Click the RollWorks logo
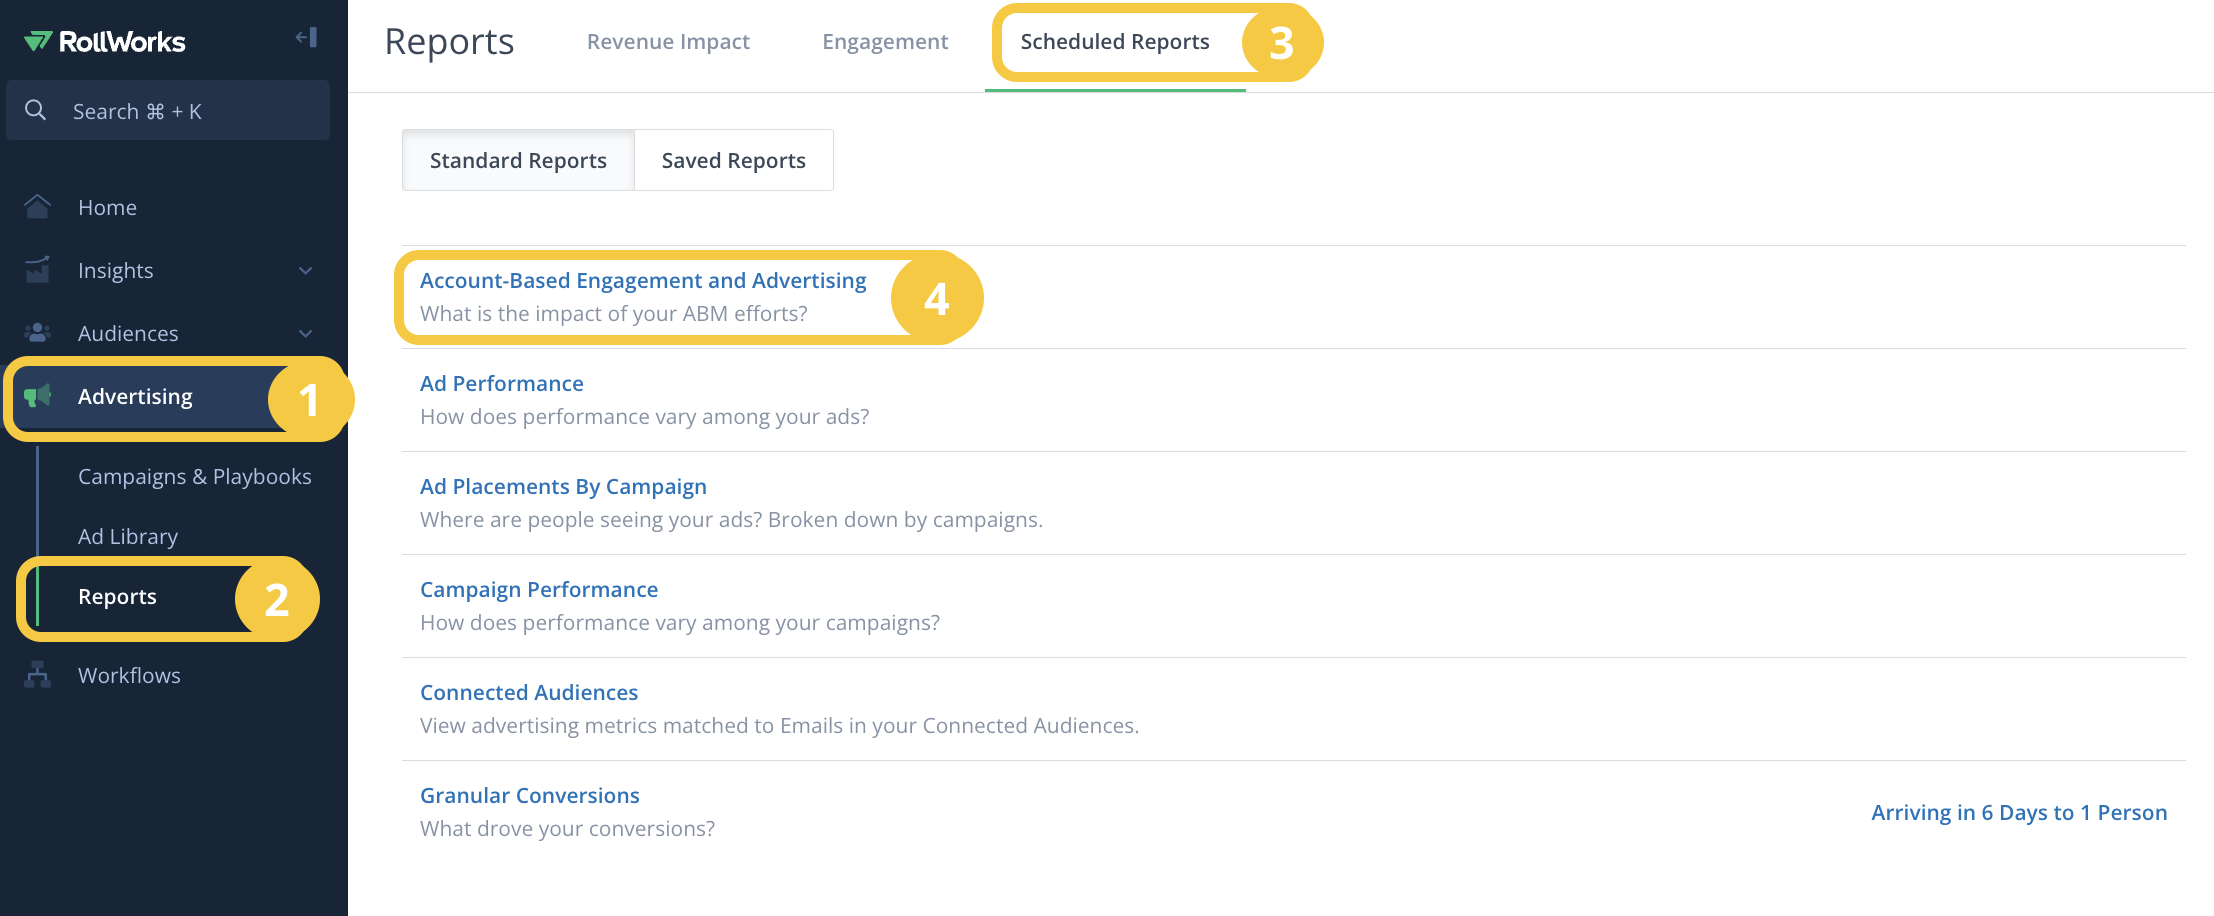The height and width of the screenshot is (916, 2214). coord(104,42)
